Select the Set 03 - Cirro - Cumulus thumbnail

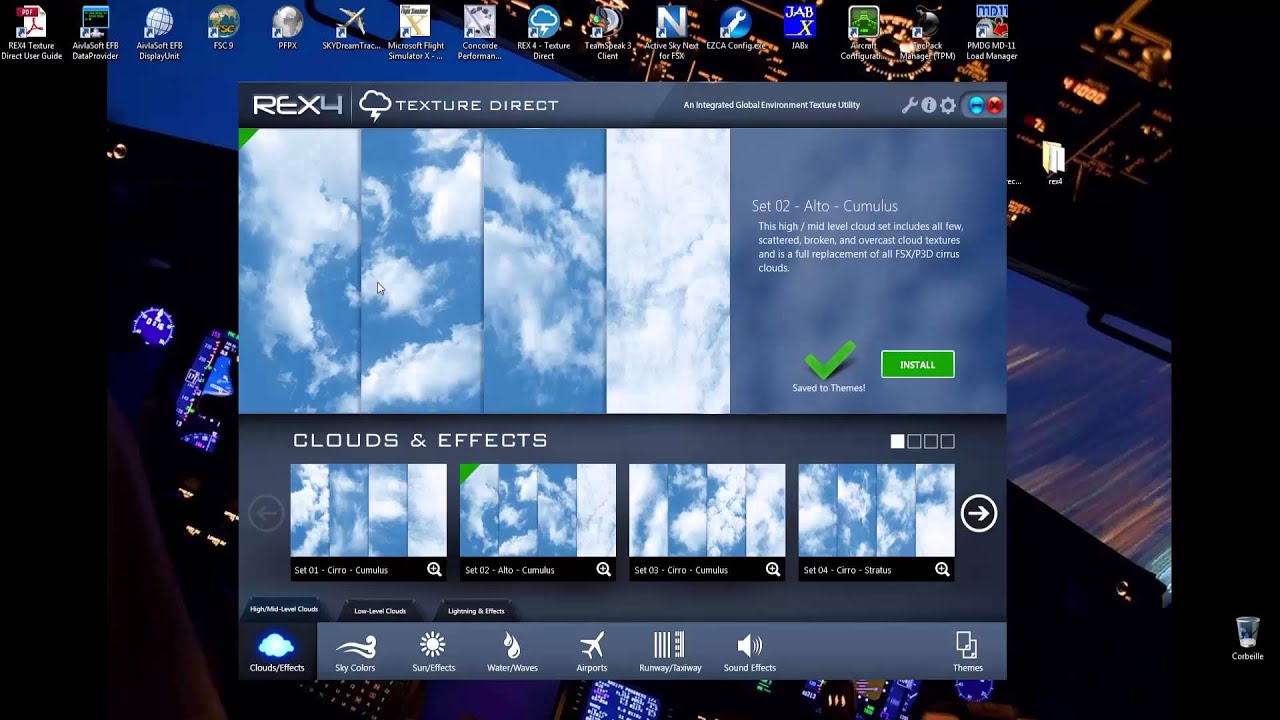pyautogui.click(x=707, y=510)
